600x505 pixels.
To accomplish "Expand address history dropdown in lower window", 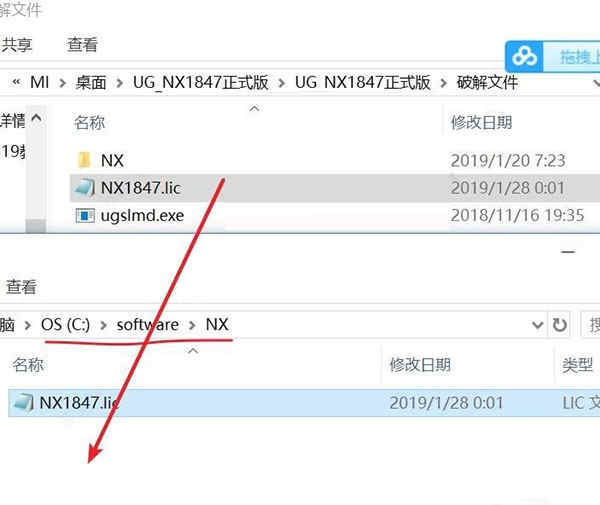I will click(x=537, y=325).
